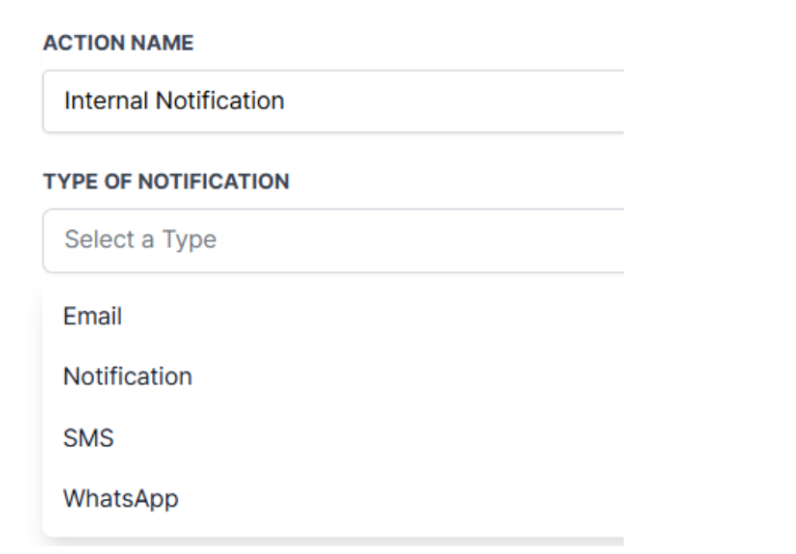Place cursor in the Internal Notification textbox
Screen dimensions: 796x554
[332, 101]
